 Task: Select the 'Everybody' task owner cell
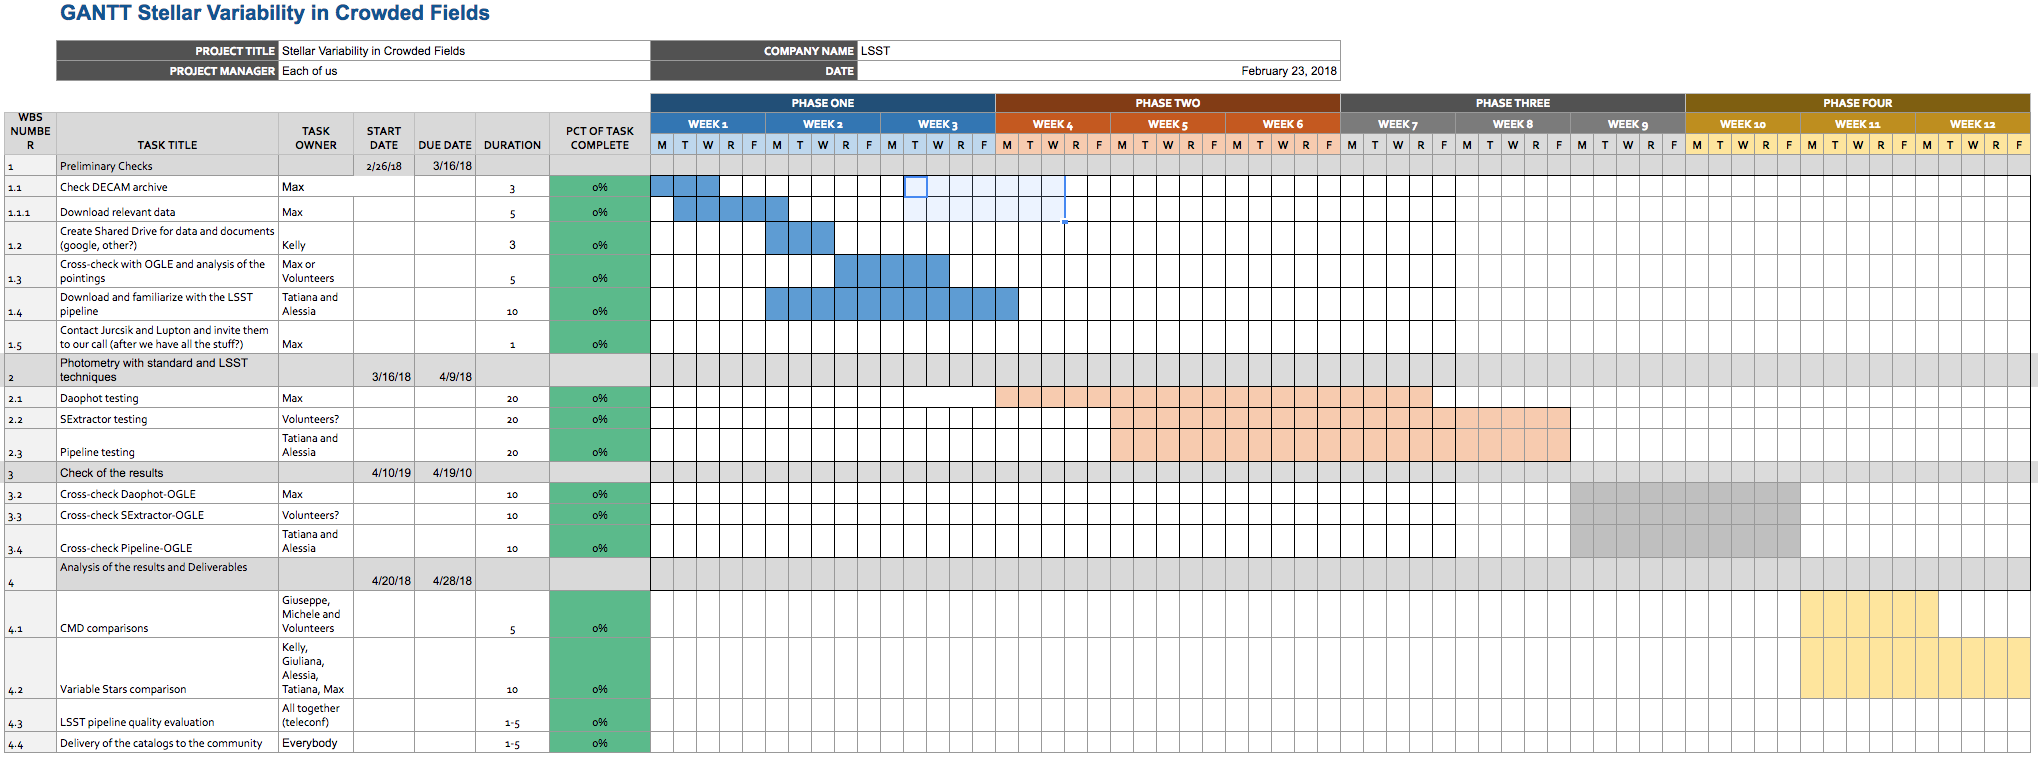(x=315, y=743)
